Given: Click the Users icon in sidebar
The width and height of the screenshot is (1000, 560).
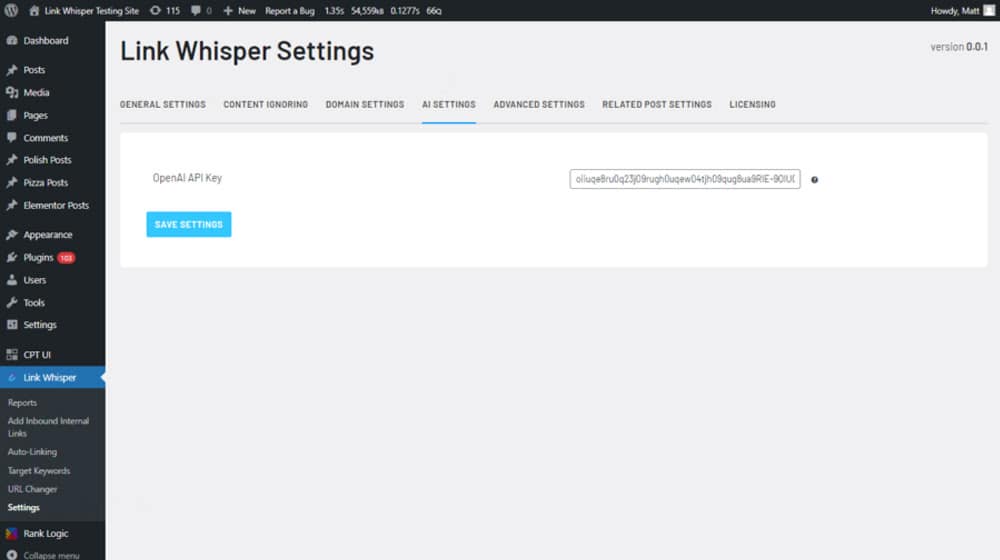Looking at the screenshot, I should tap(11, 280).
